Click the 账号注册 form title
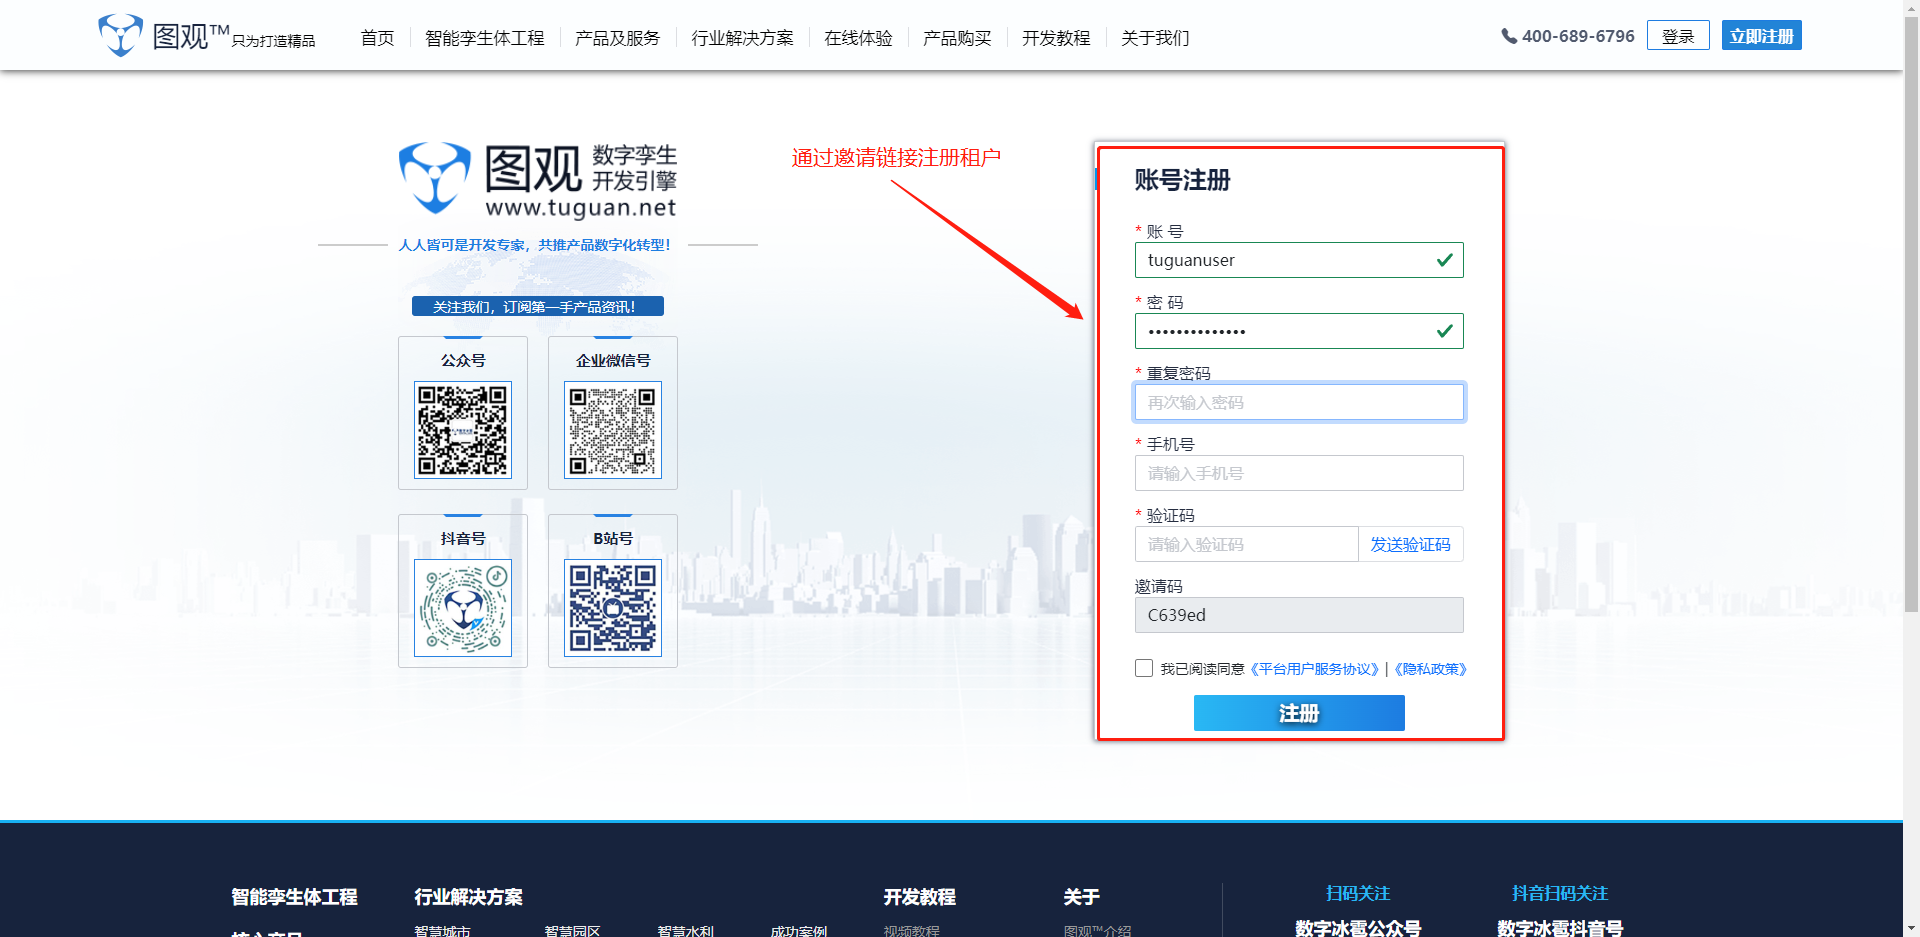The width and height of the screenshot is (1920, 937). [x=1182, y=180]
